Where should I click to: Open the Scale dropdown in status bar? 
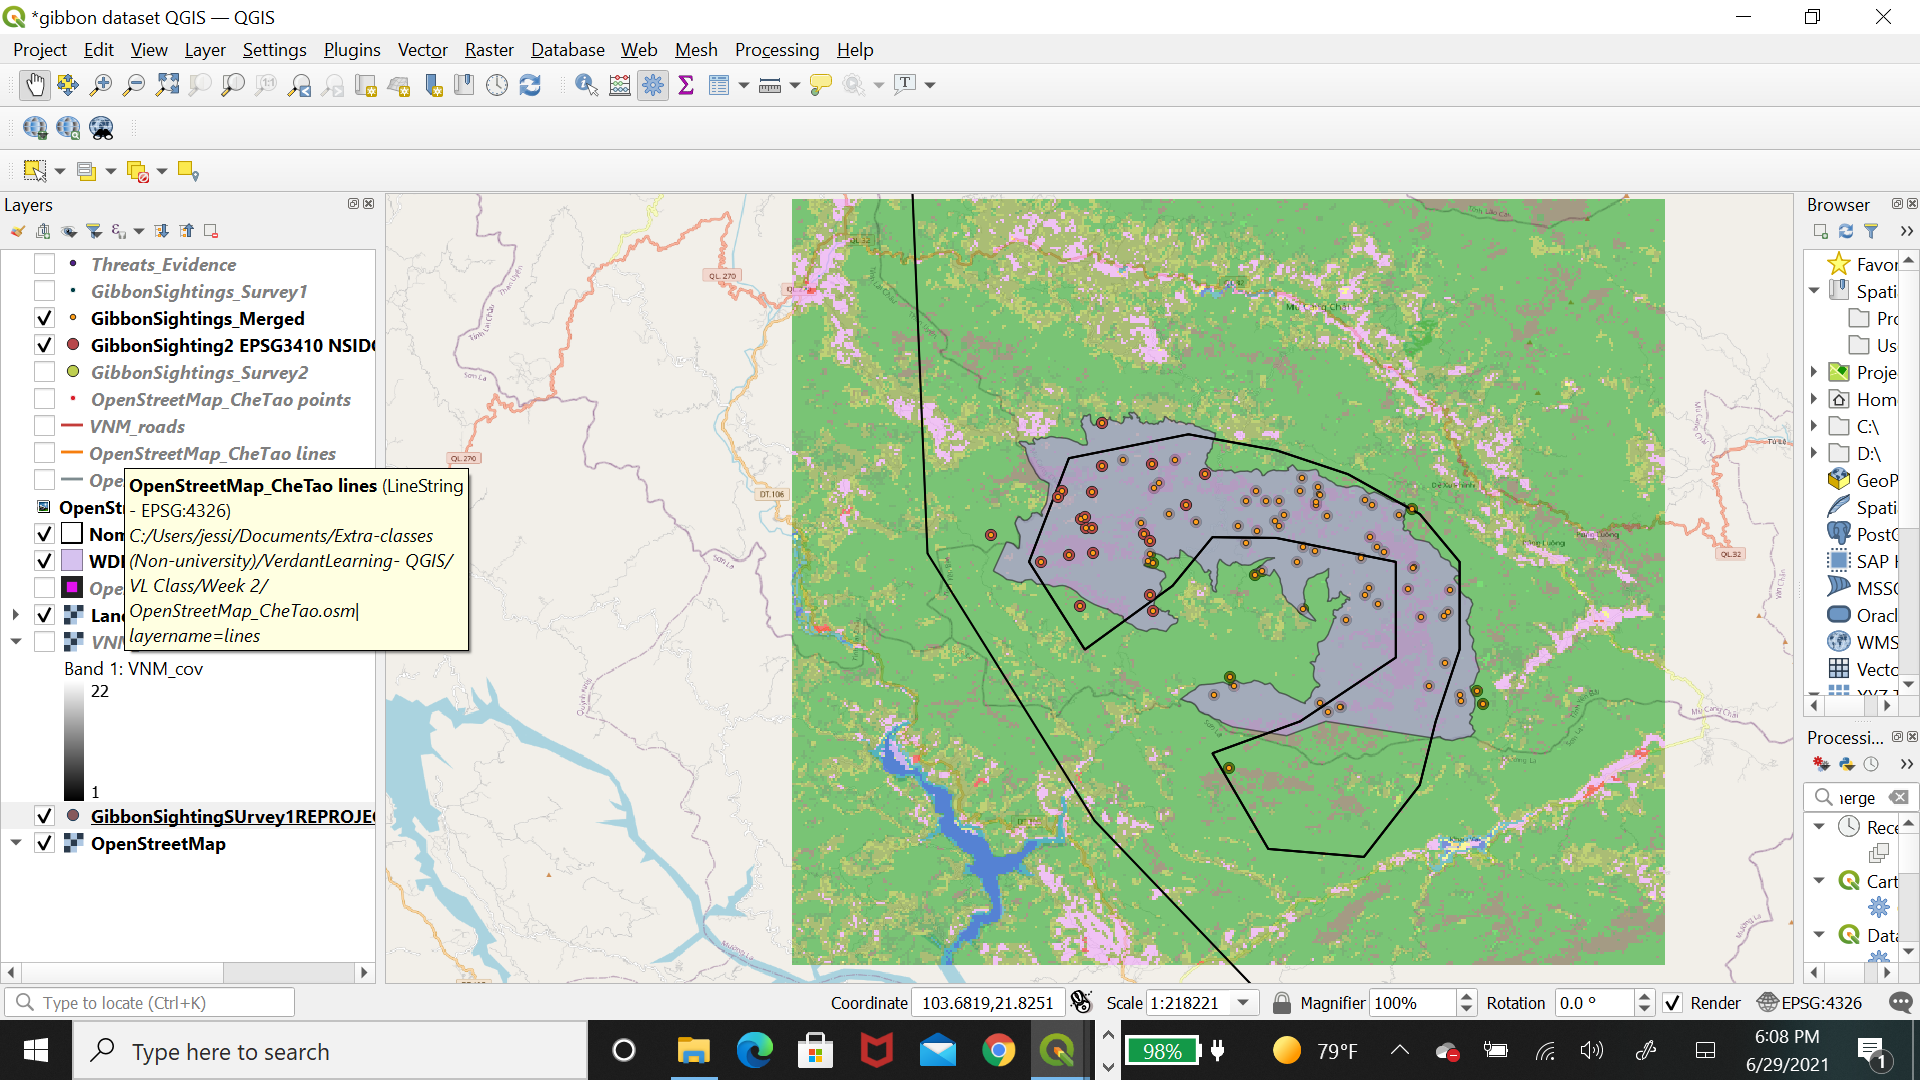tap(1243, 1003)
